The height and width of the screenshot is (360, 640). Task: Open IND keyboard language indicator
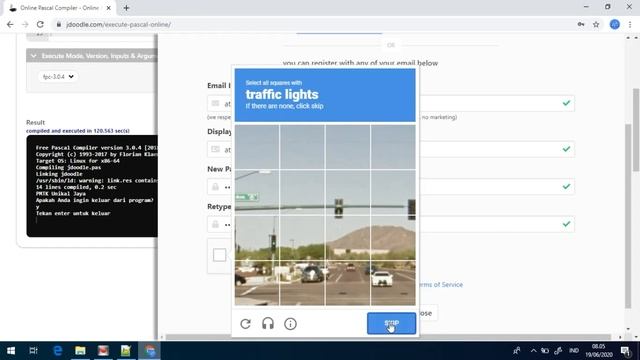(x=574, y=351)
